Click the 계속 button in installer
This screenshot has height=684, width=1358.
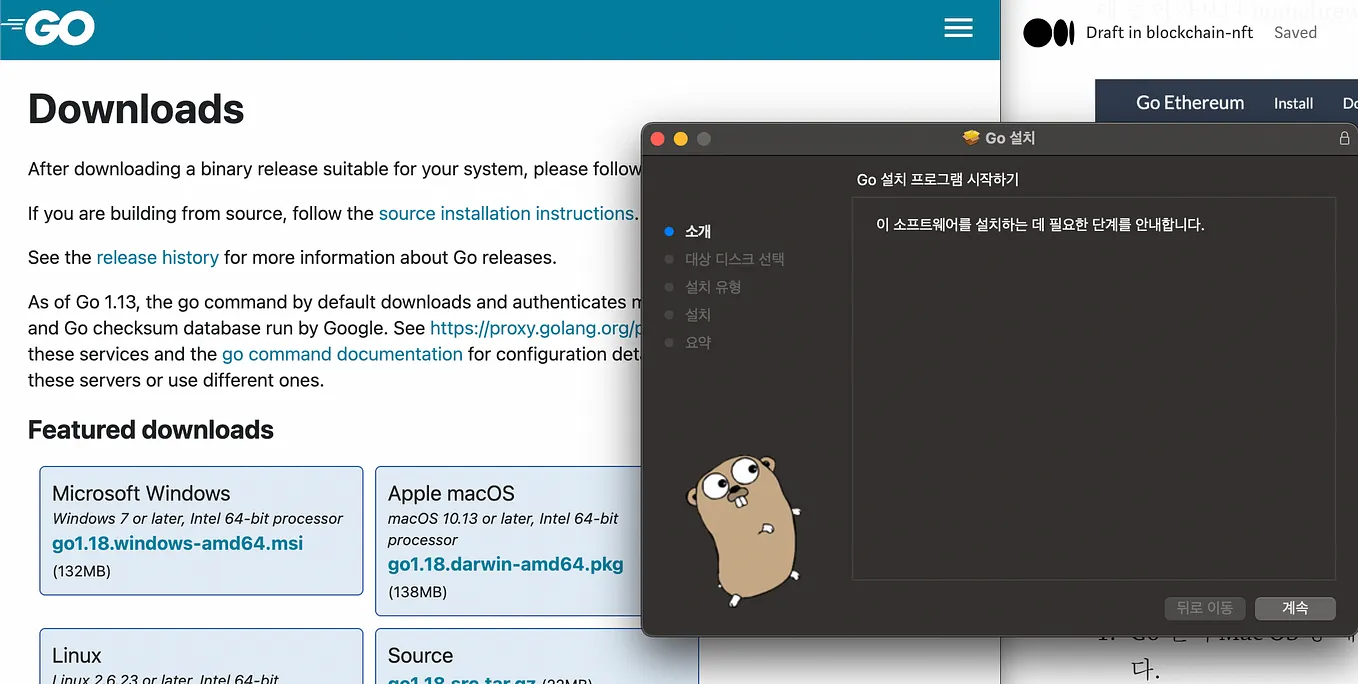click(x=1295, y=607)
